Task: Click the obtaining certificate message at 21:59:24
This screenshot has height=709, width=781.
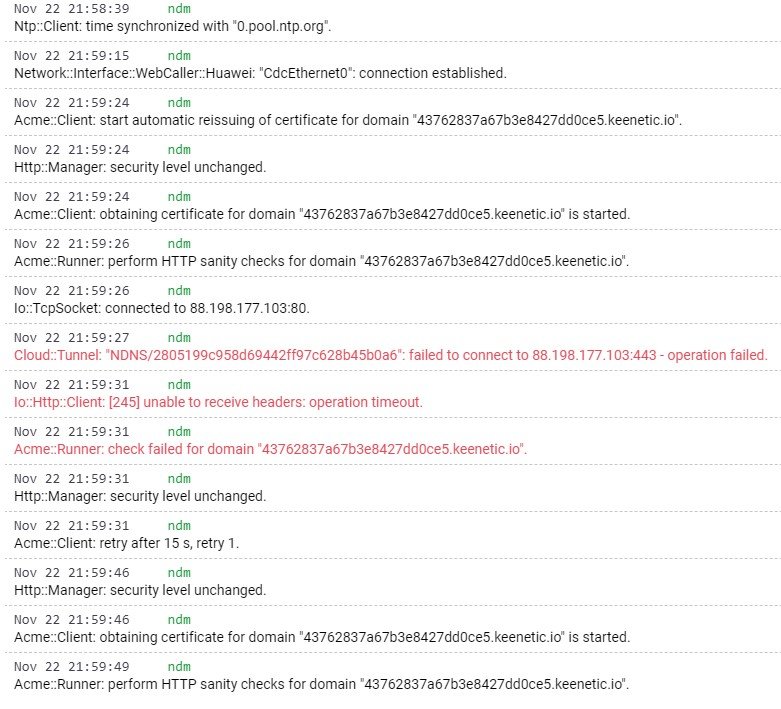Action: 322,214
